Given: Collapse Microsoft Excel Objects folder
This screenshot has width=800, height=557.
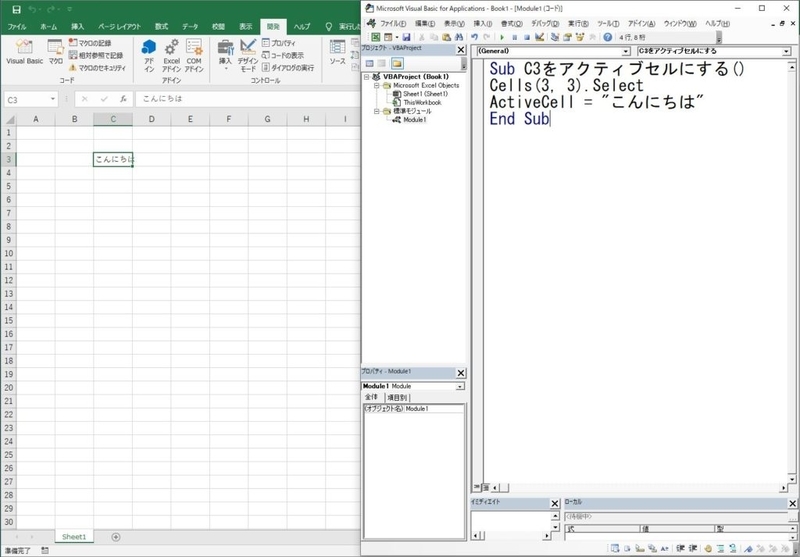Looking at the screenshot, I should tap(377, 85).
